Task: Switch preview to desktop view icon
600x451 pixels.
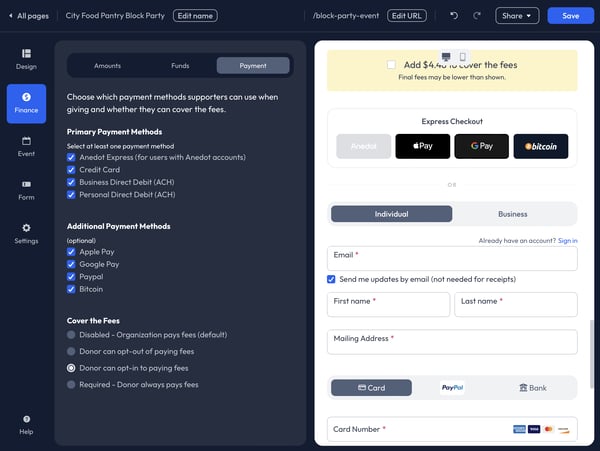Action: pyautogui.click(x=446, y=57)
